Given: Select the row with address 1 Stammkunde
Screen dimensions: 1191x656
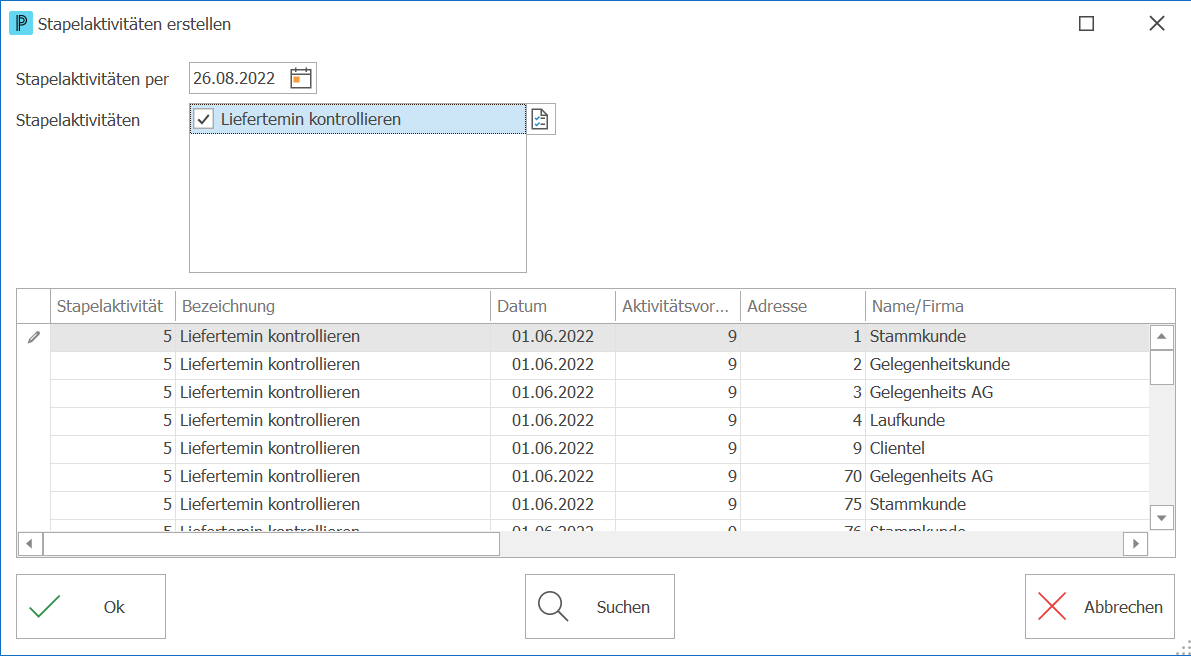Looking at the screenshot, I should tap(600, 336).
